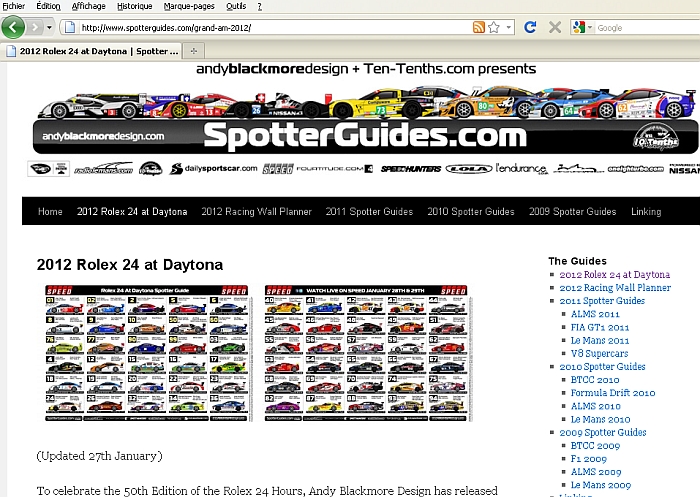Open a new tab with plus button

pos(193,50)
